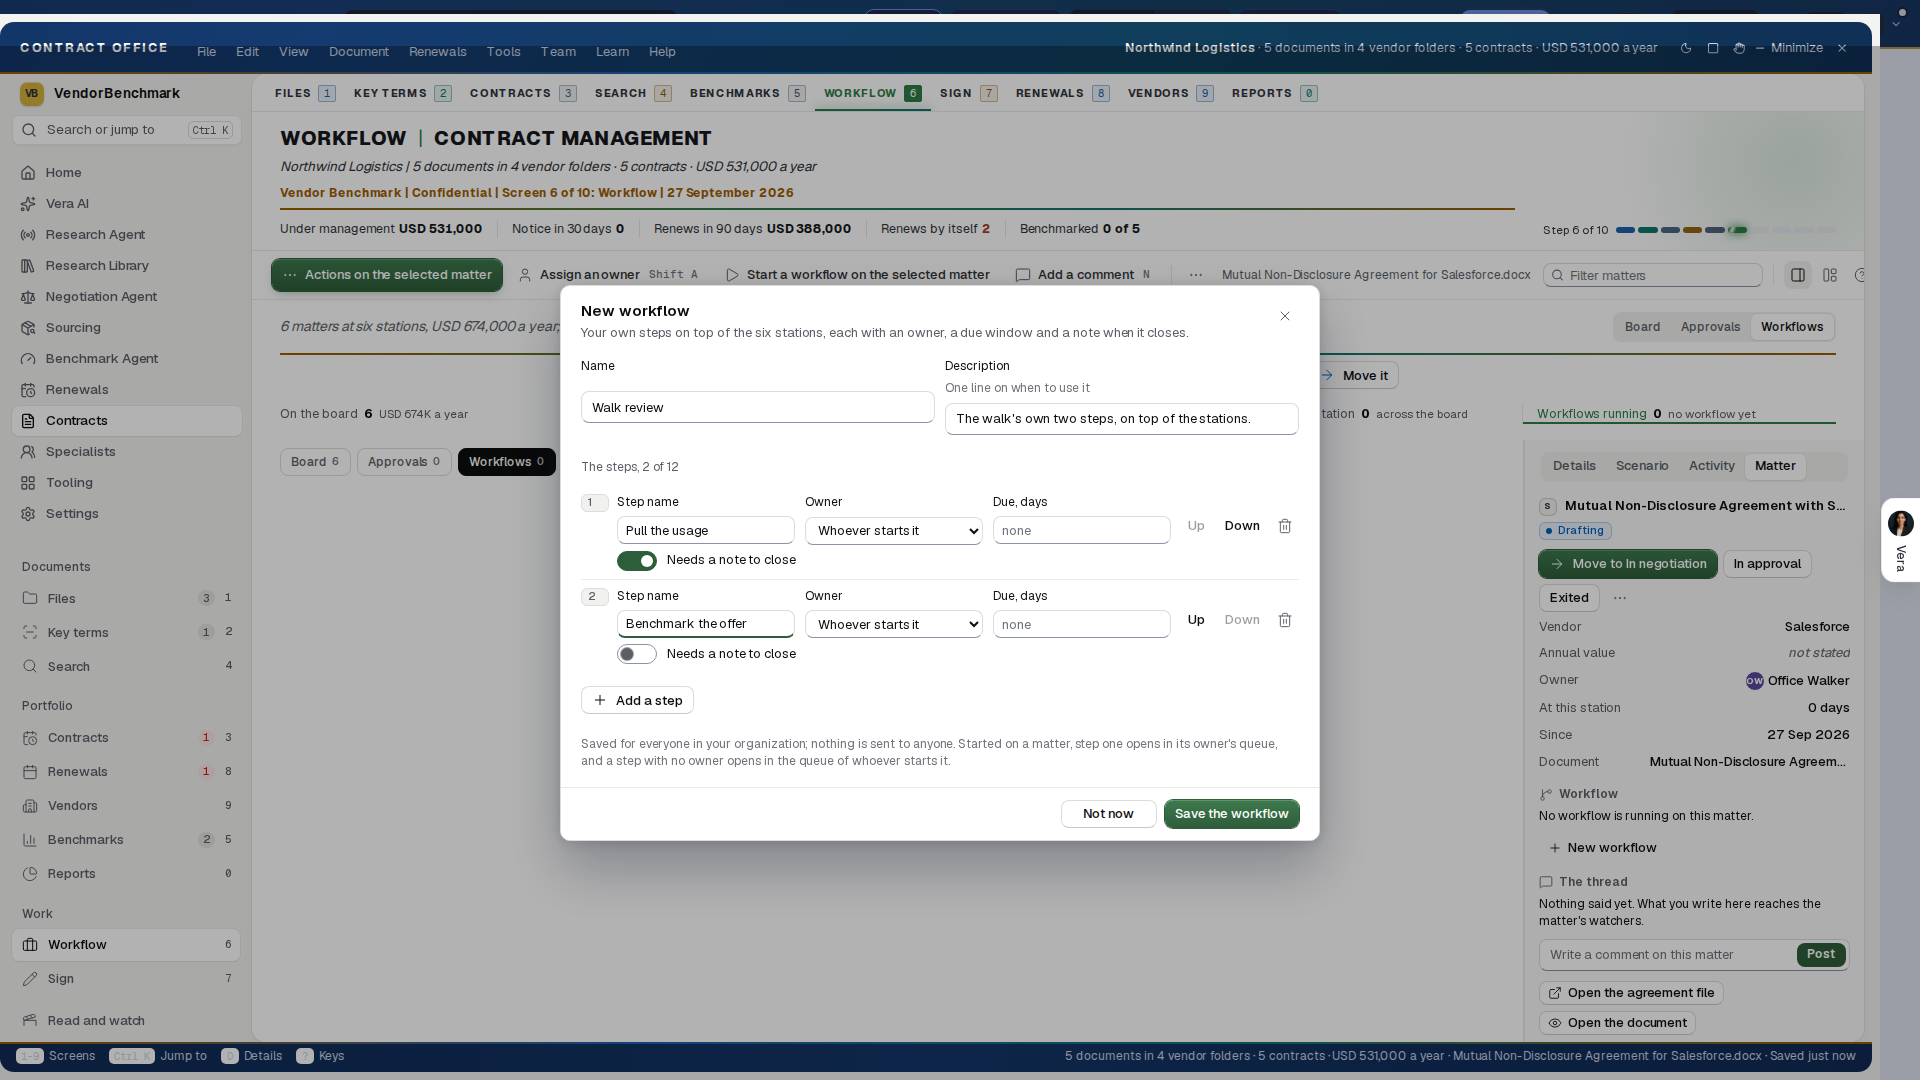Click the more options ellipsis next to Exited
Screen dimensions: 1920x1080
(x=1620, y=598)
